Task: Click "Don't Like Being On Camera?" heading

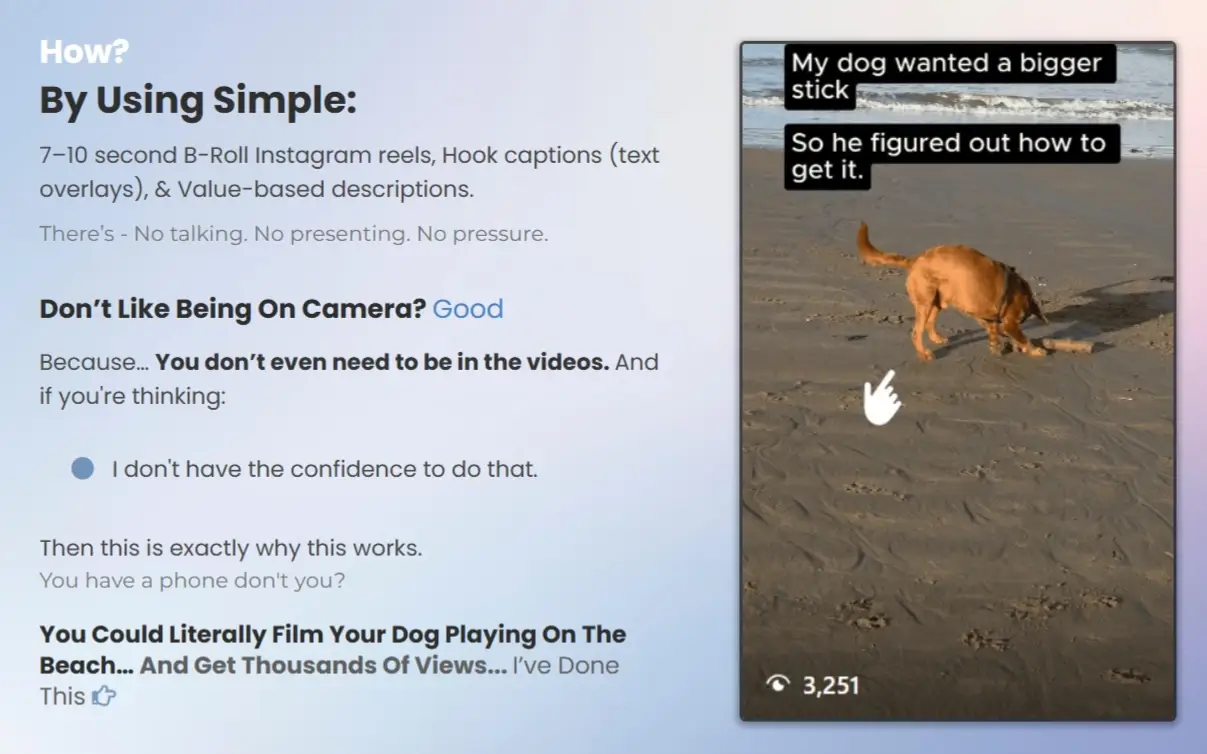Action: (x=233, y=309)
